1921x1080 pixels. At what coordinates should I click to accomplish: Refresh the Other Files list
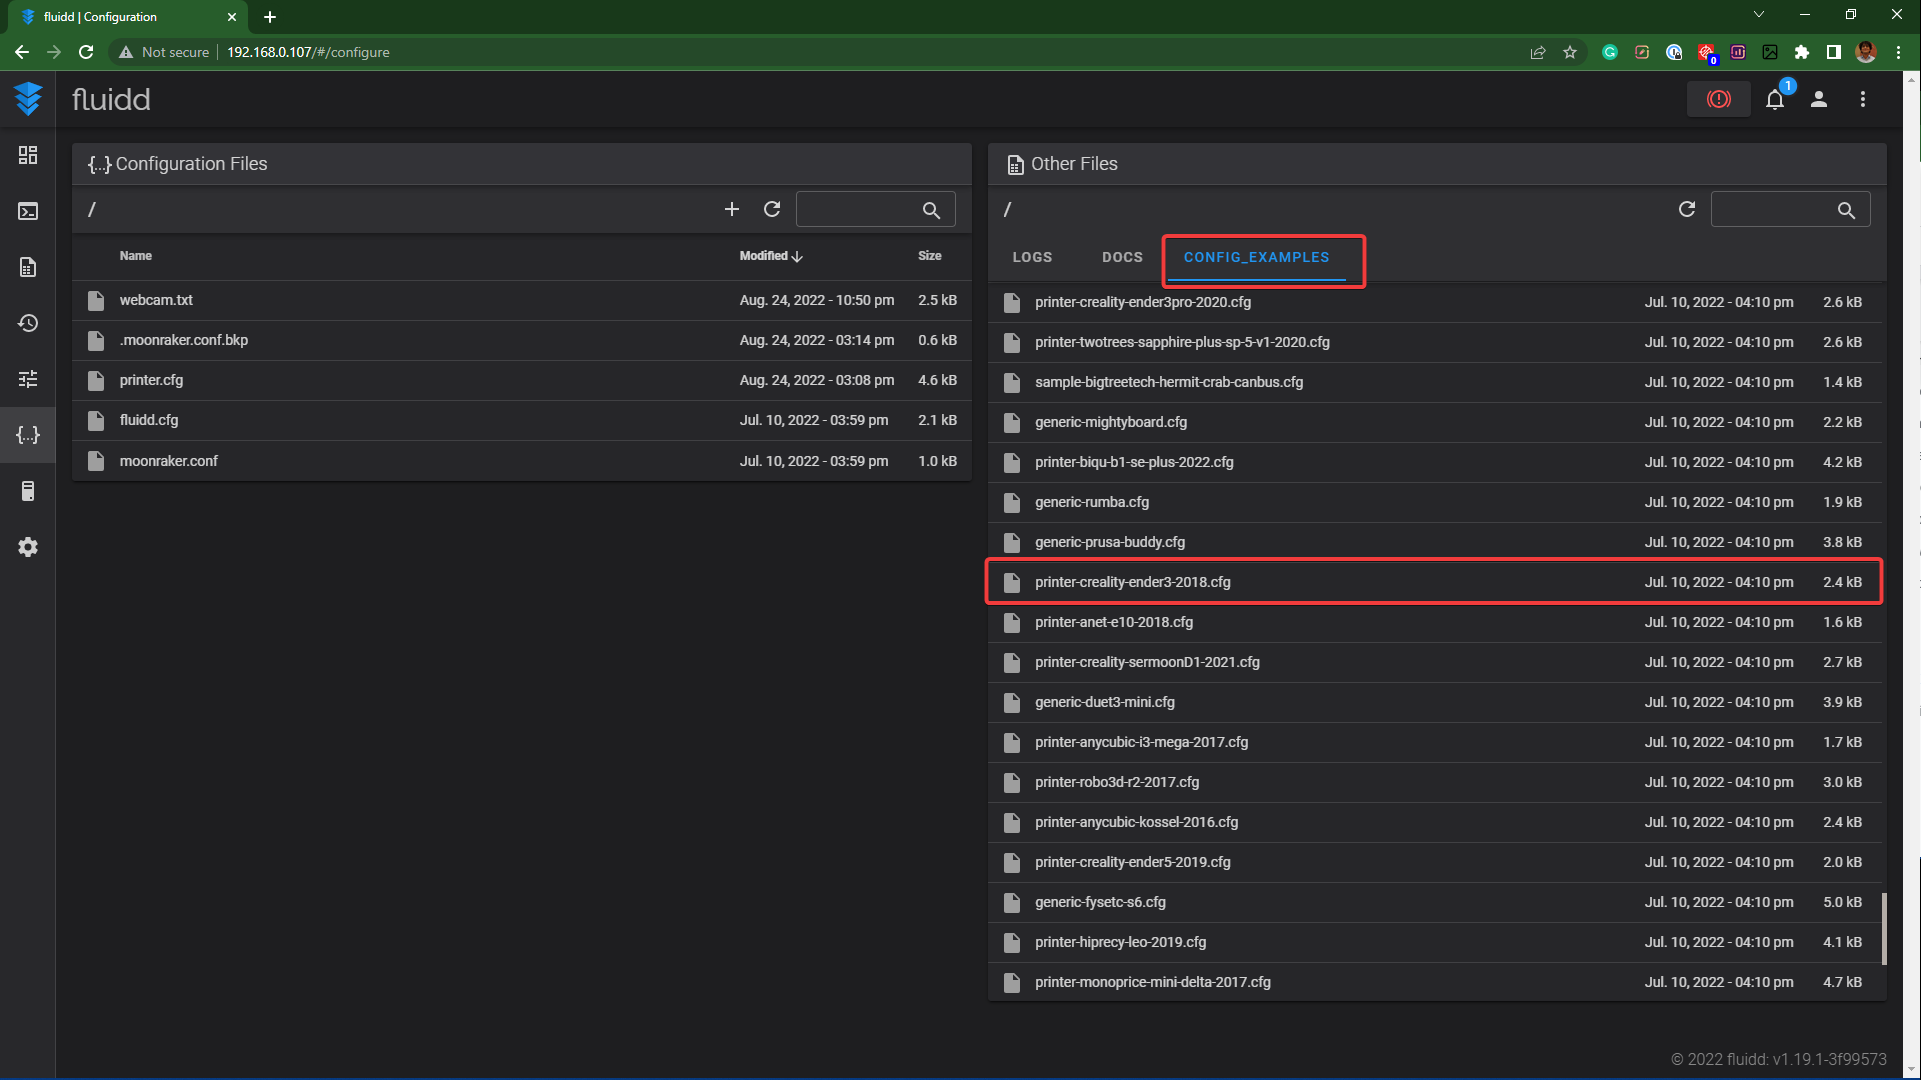[1687, 209]
